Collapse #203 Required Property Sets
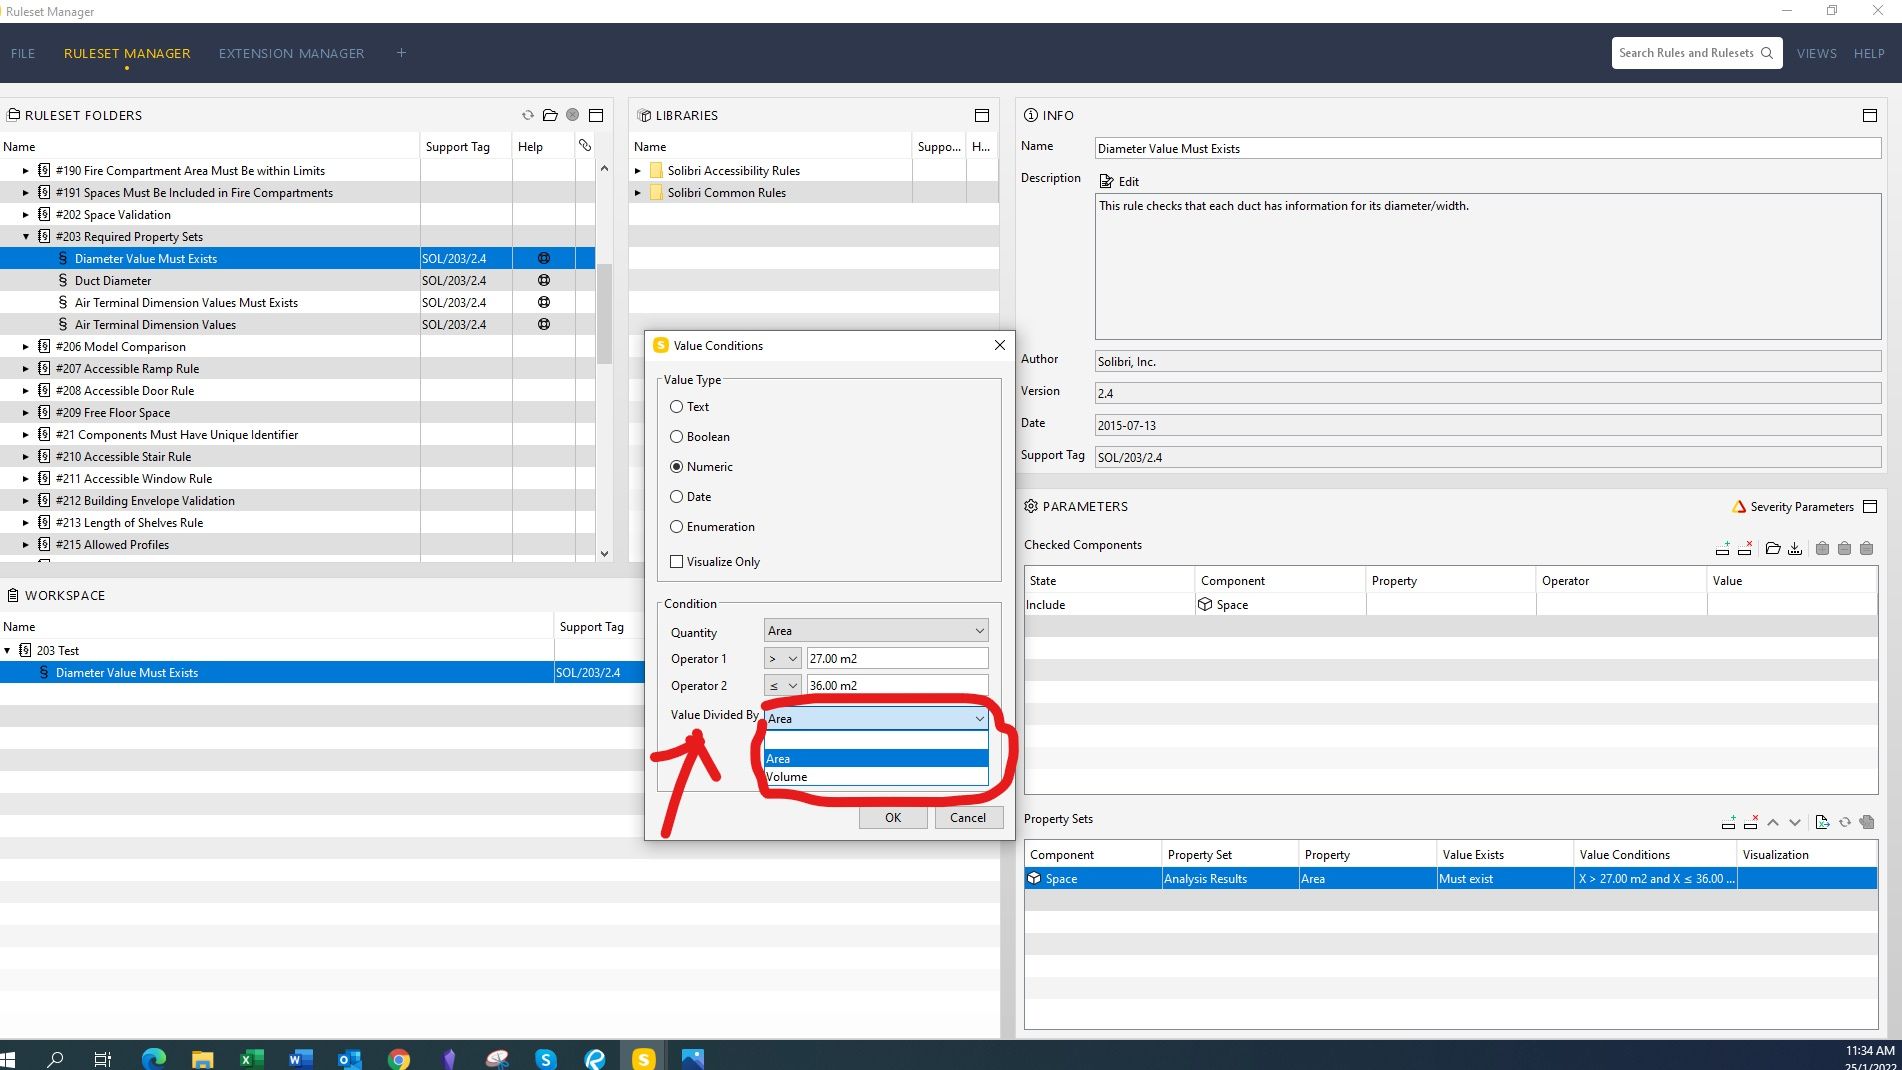The image size is (1902, 1070). pyautogui.click(x=26, y=237)
